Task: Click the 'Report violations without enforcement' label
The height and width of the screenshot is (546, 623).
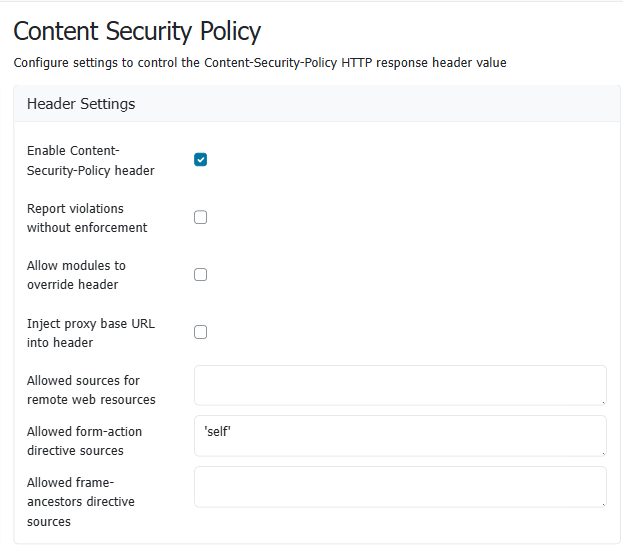Action: [x=87, y=218]
